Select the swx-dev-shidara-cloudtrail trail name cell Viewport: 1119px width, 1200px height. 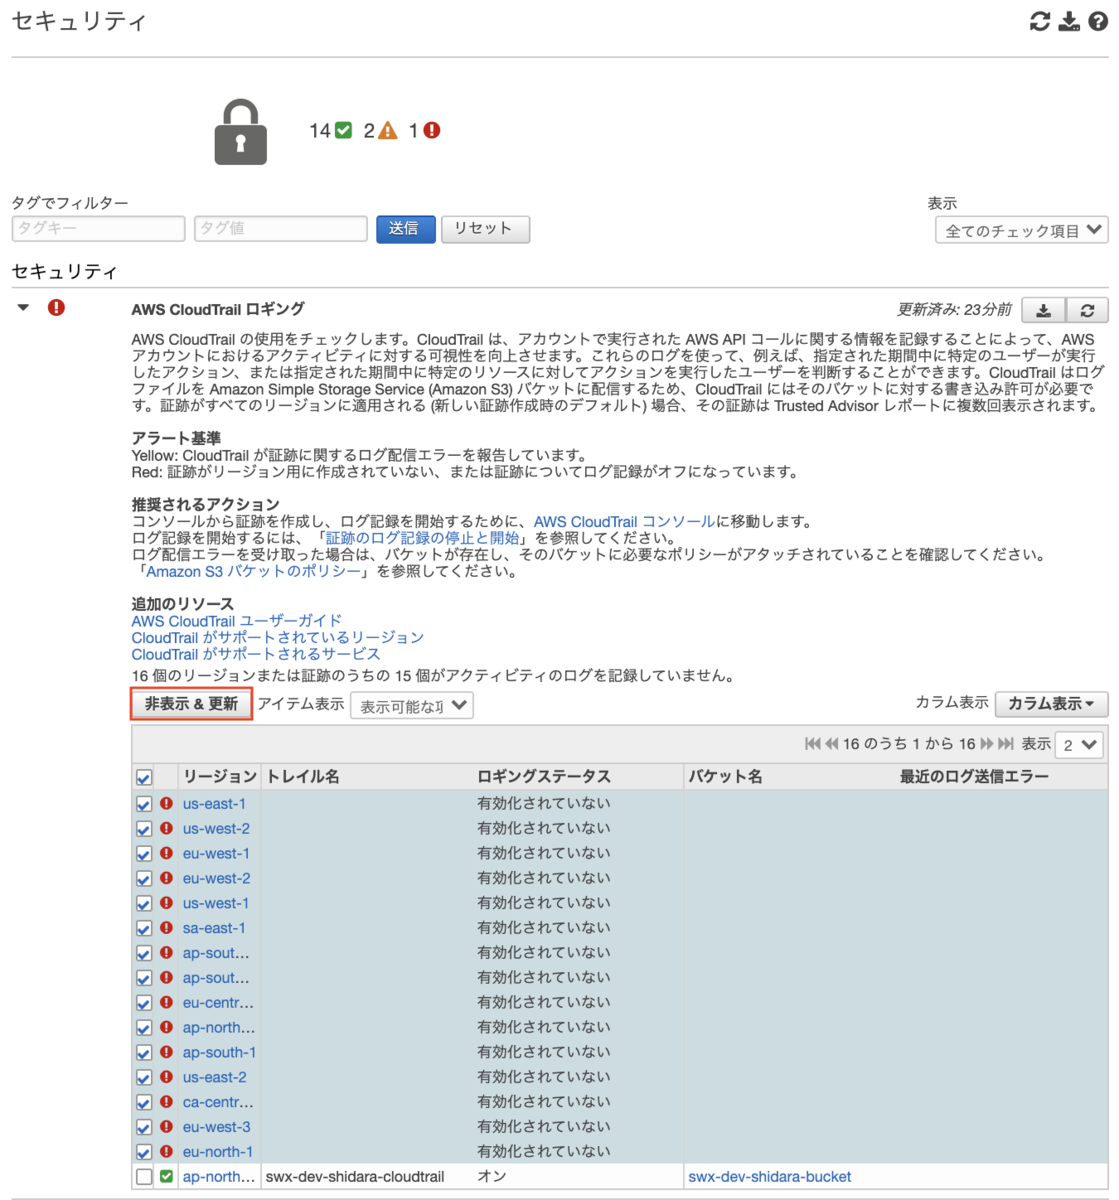tap(355, 1177)
